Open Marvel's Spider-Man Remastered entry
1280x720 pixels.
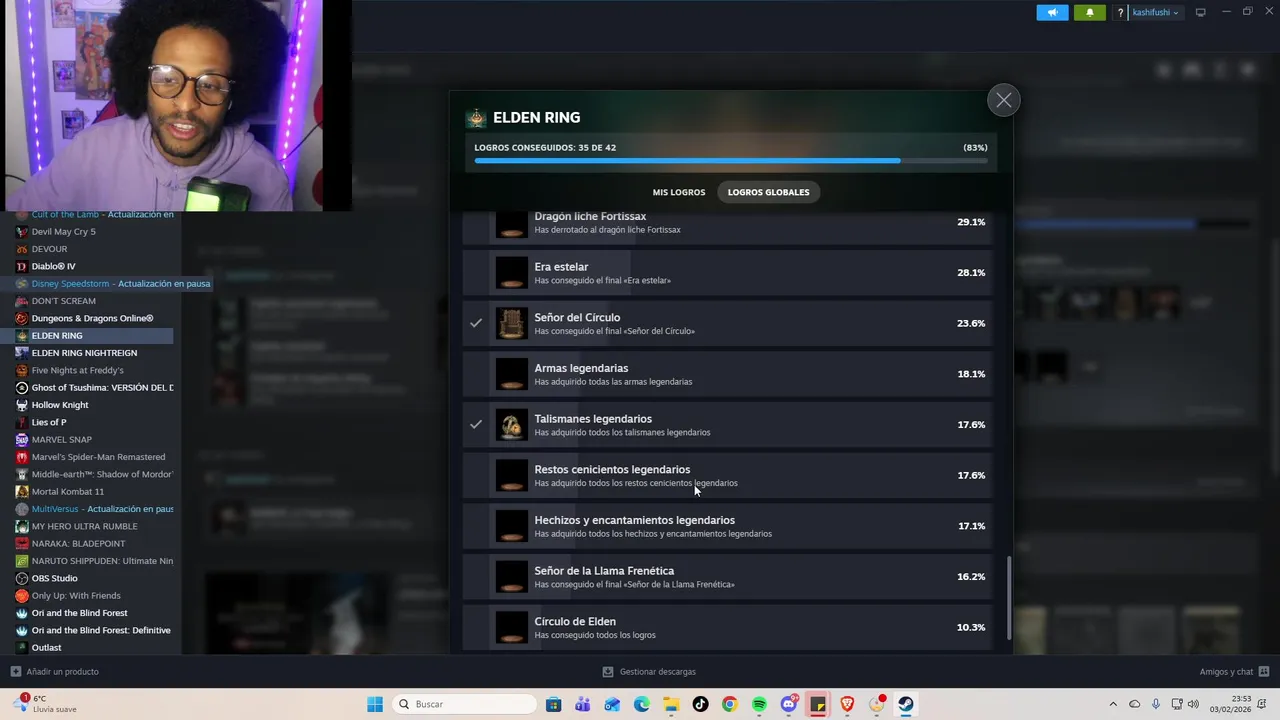pyautogui.click(x=98, y=457)
